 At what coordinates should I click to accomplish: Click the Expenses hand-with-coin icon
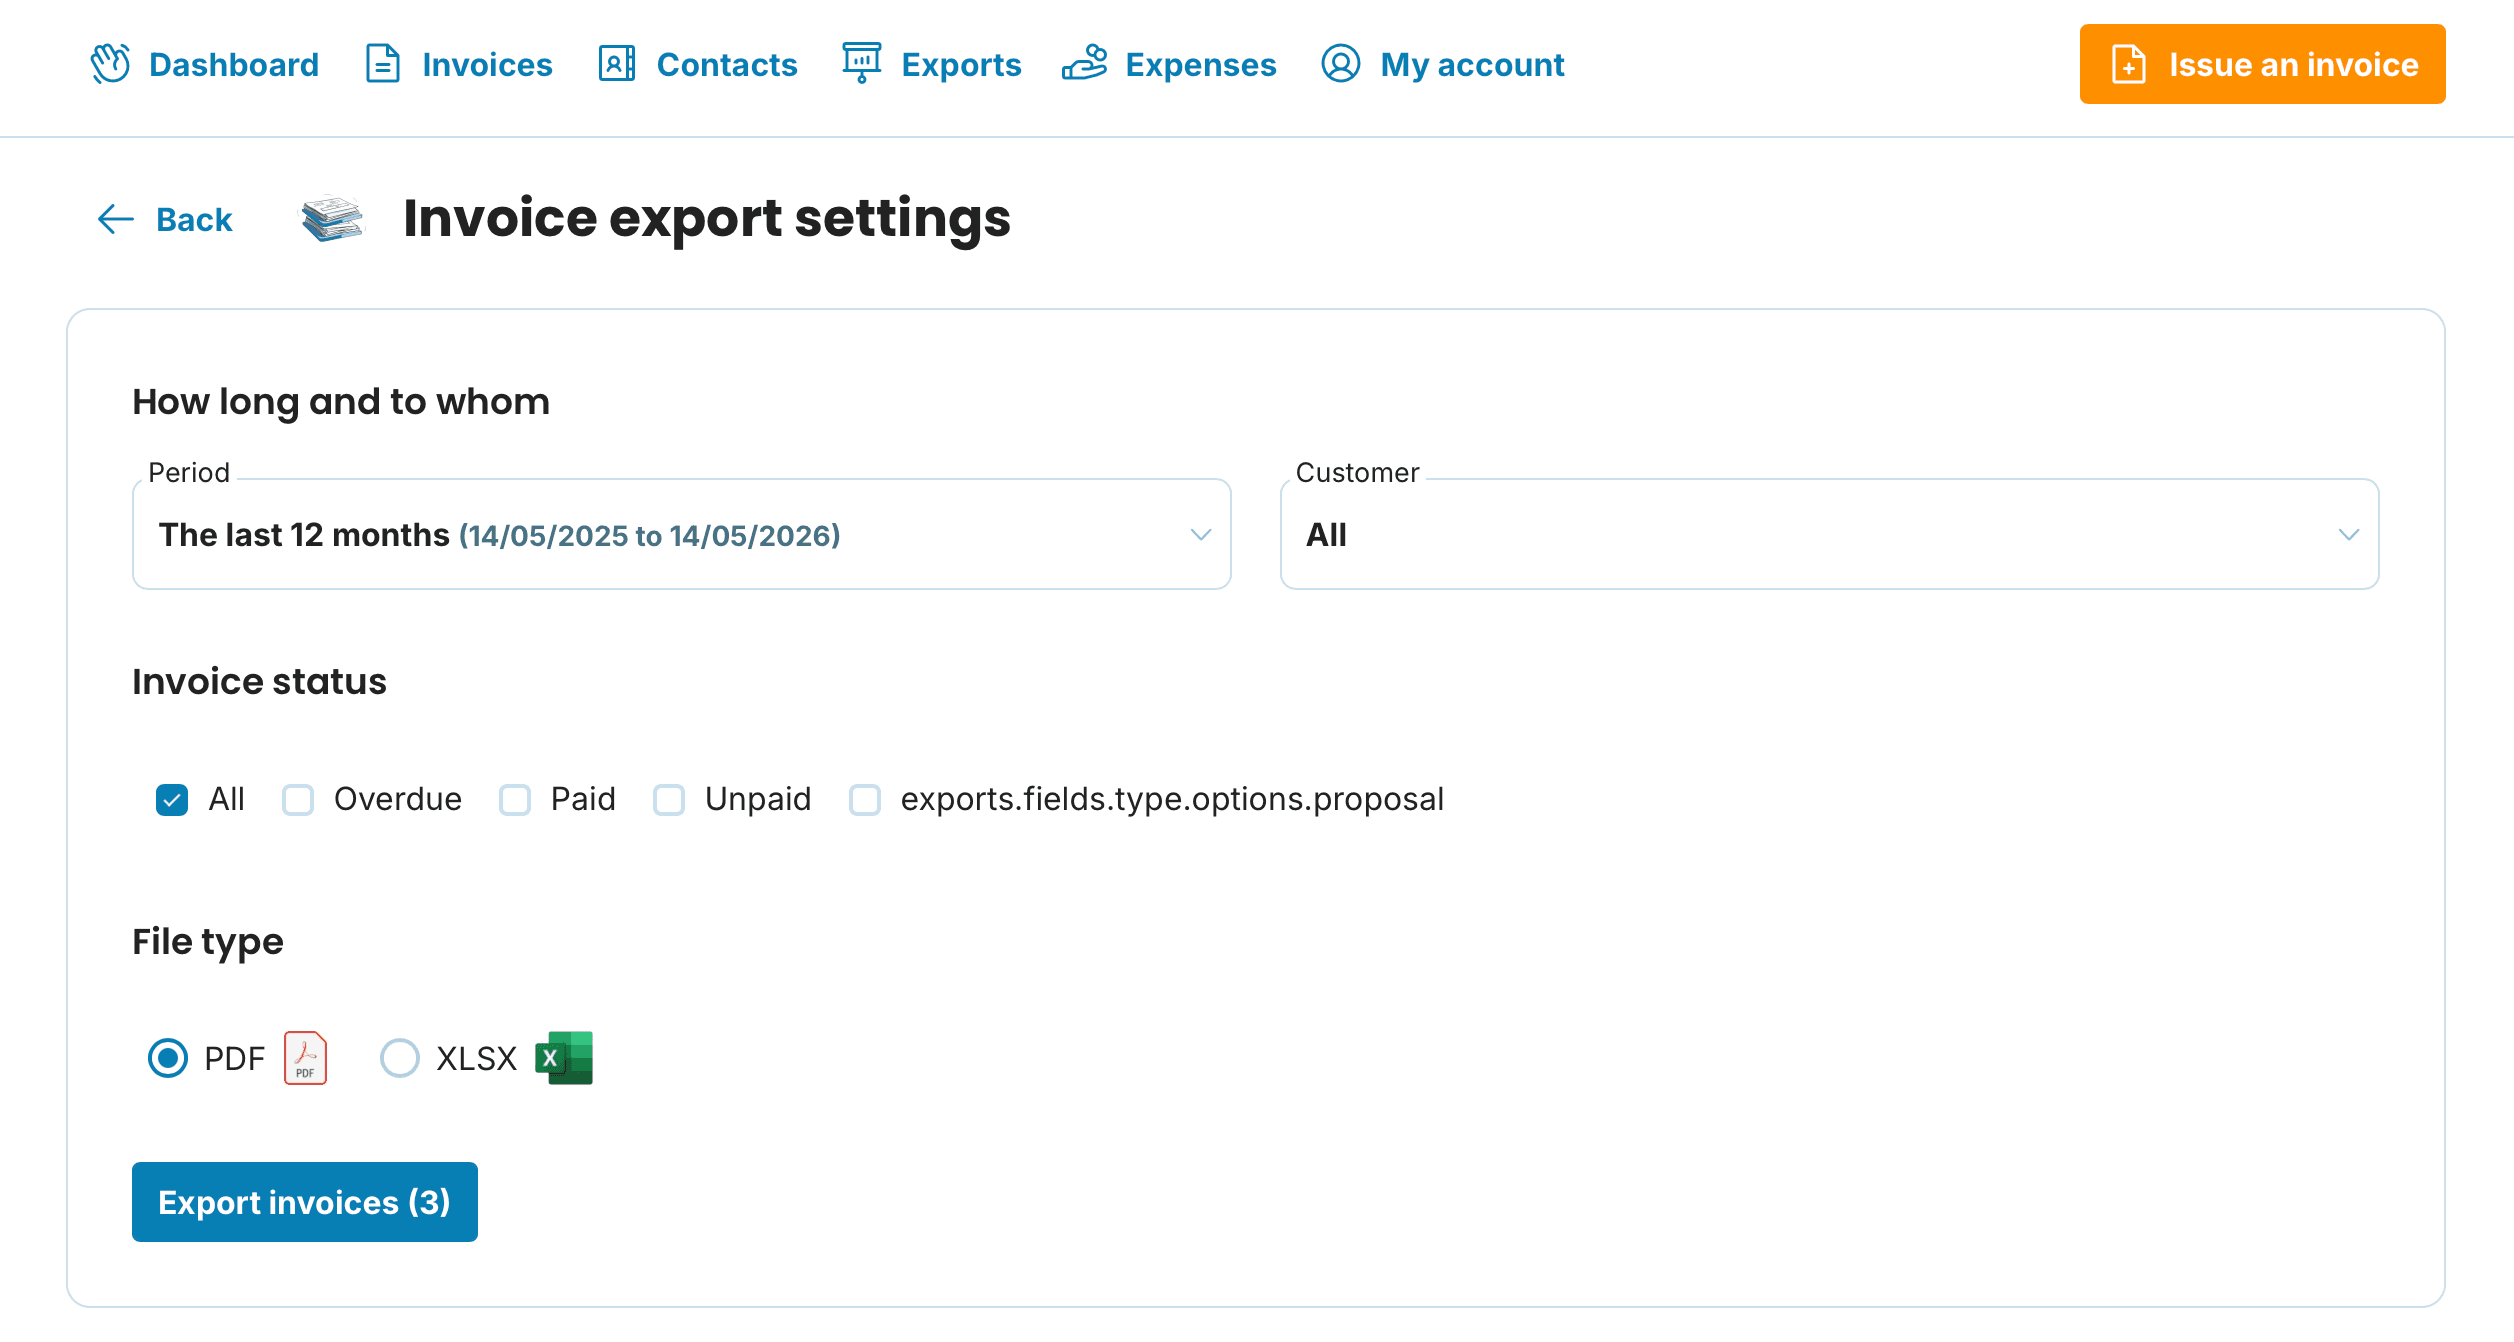(1085, 63)
